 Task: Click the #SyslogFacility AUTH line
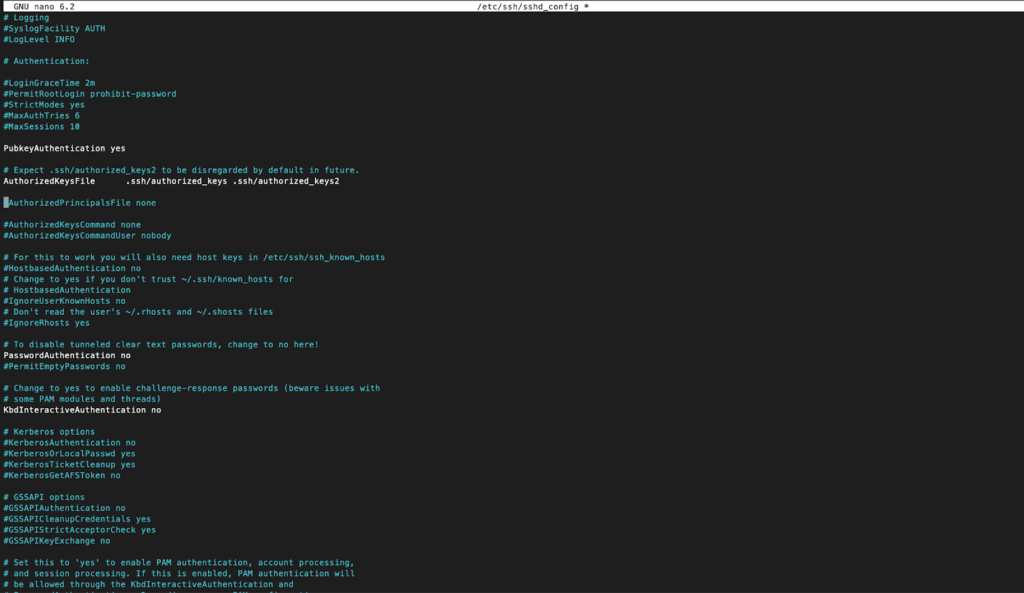pos(54,28)
